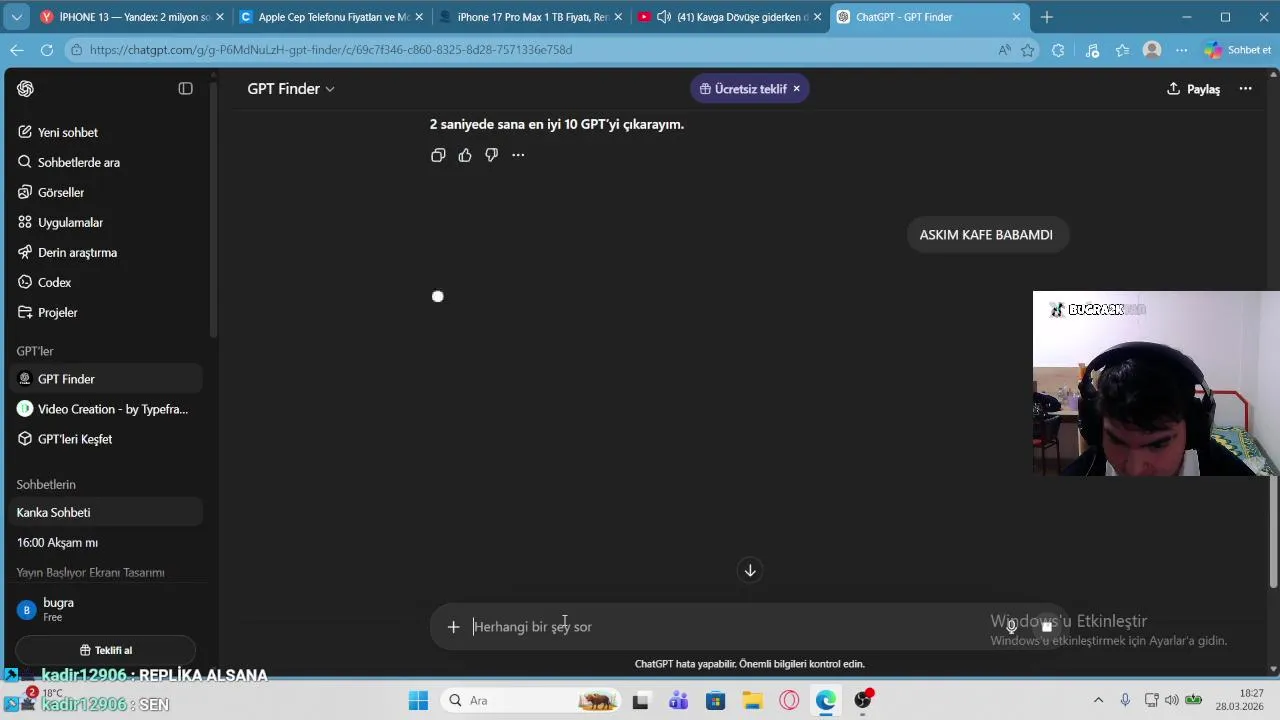Open the ChatGPT logo home icon
This screenshot has width=1280, height=720.
[26, 89]
